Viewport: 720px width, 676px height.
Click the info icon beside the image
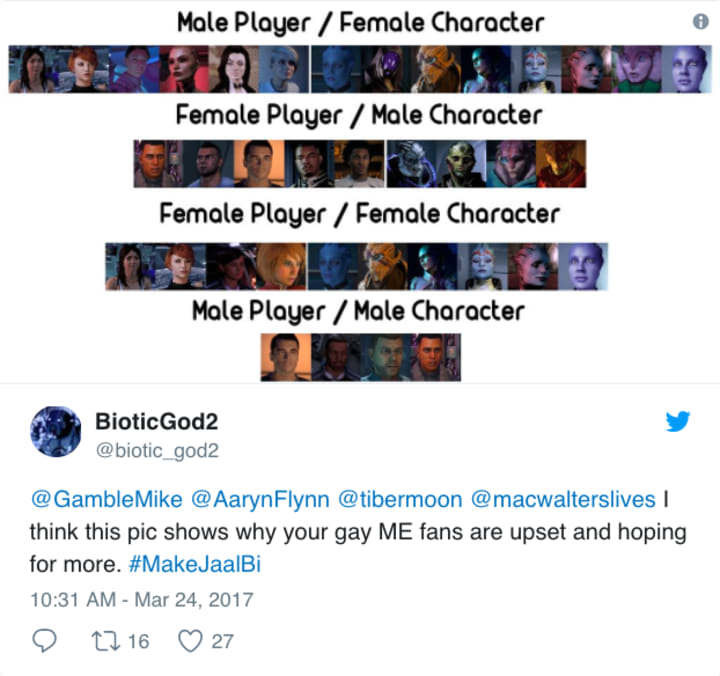700,22
